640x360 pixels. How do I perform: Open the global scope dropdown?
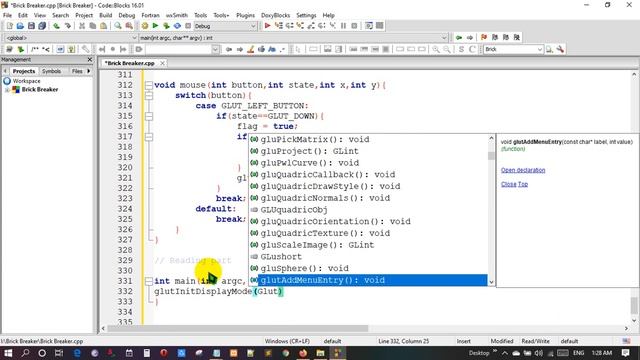(134, 38)
